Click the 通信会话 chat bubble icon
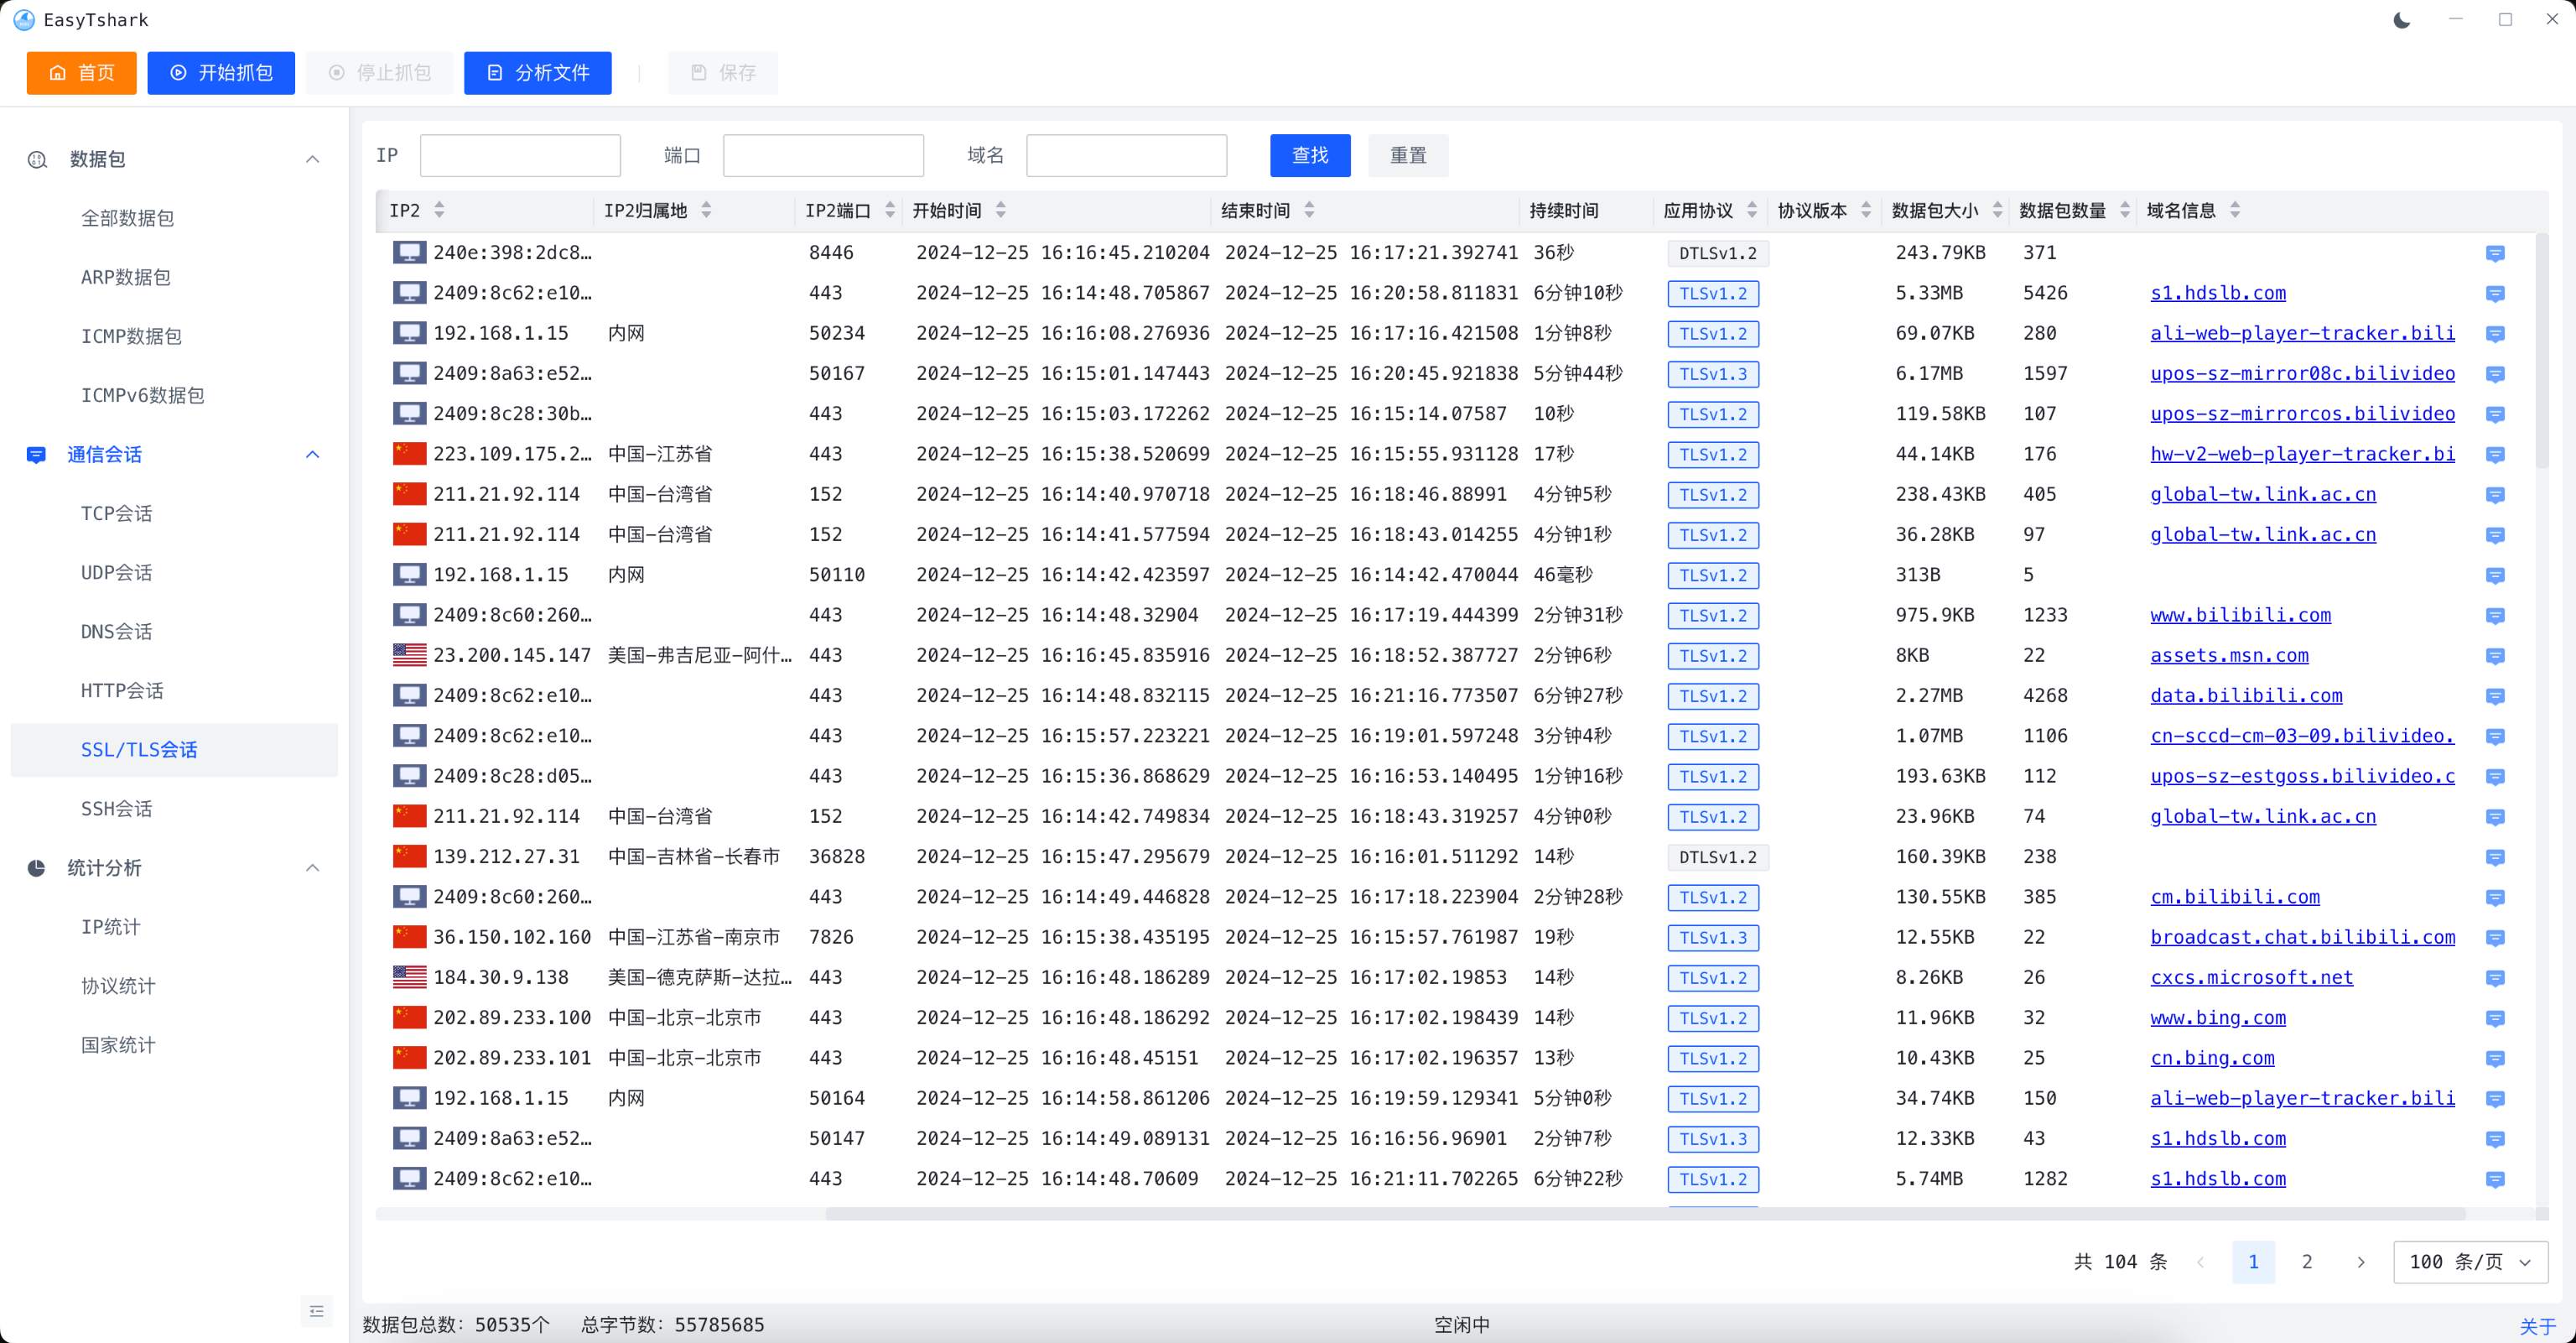The height and width of the screenshot is (1343, 2576). (36, 455)
